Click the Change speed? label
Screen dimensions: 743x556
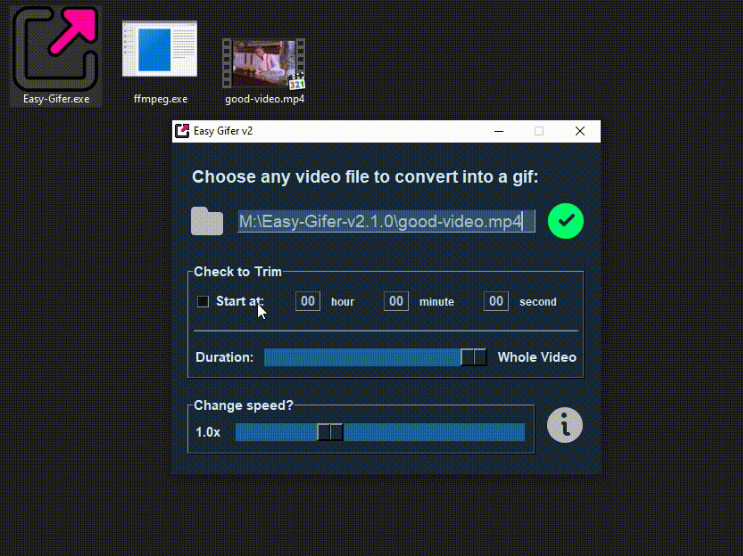pos(244,405)
